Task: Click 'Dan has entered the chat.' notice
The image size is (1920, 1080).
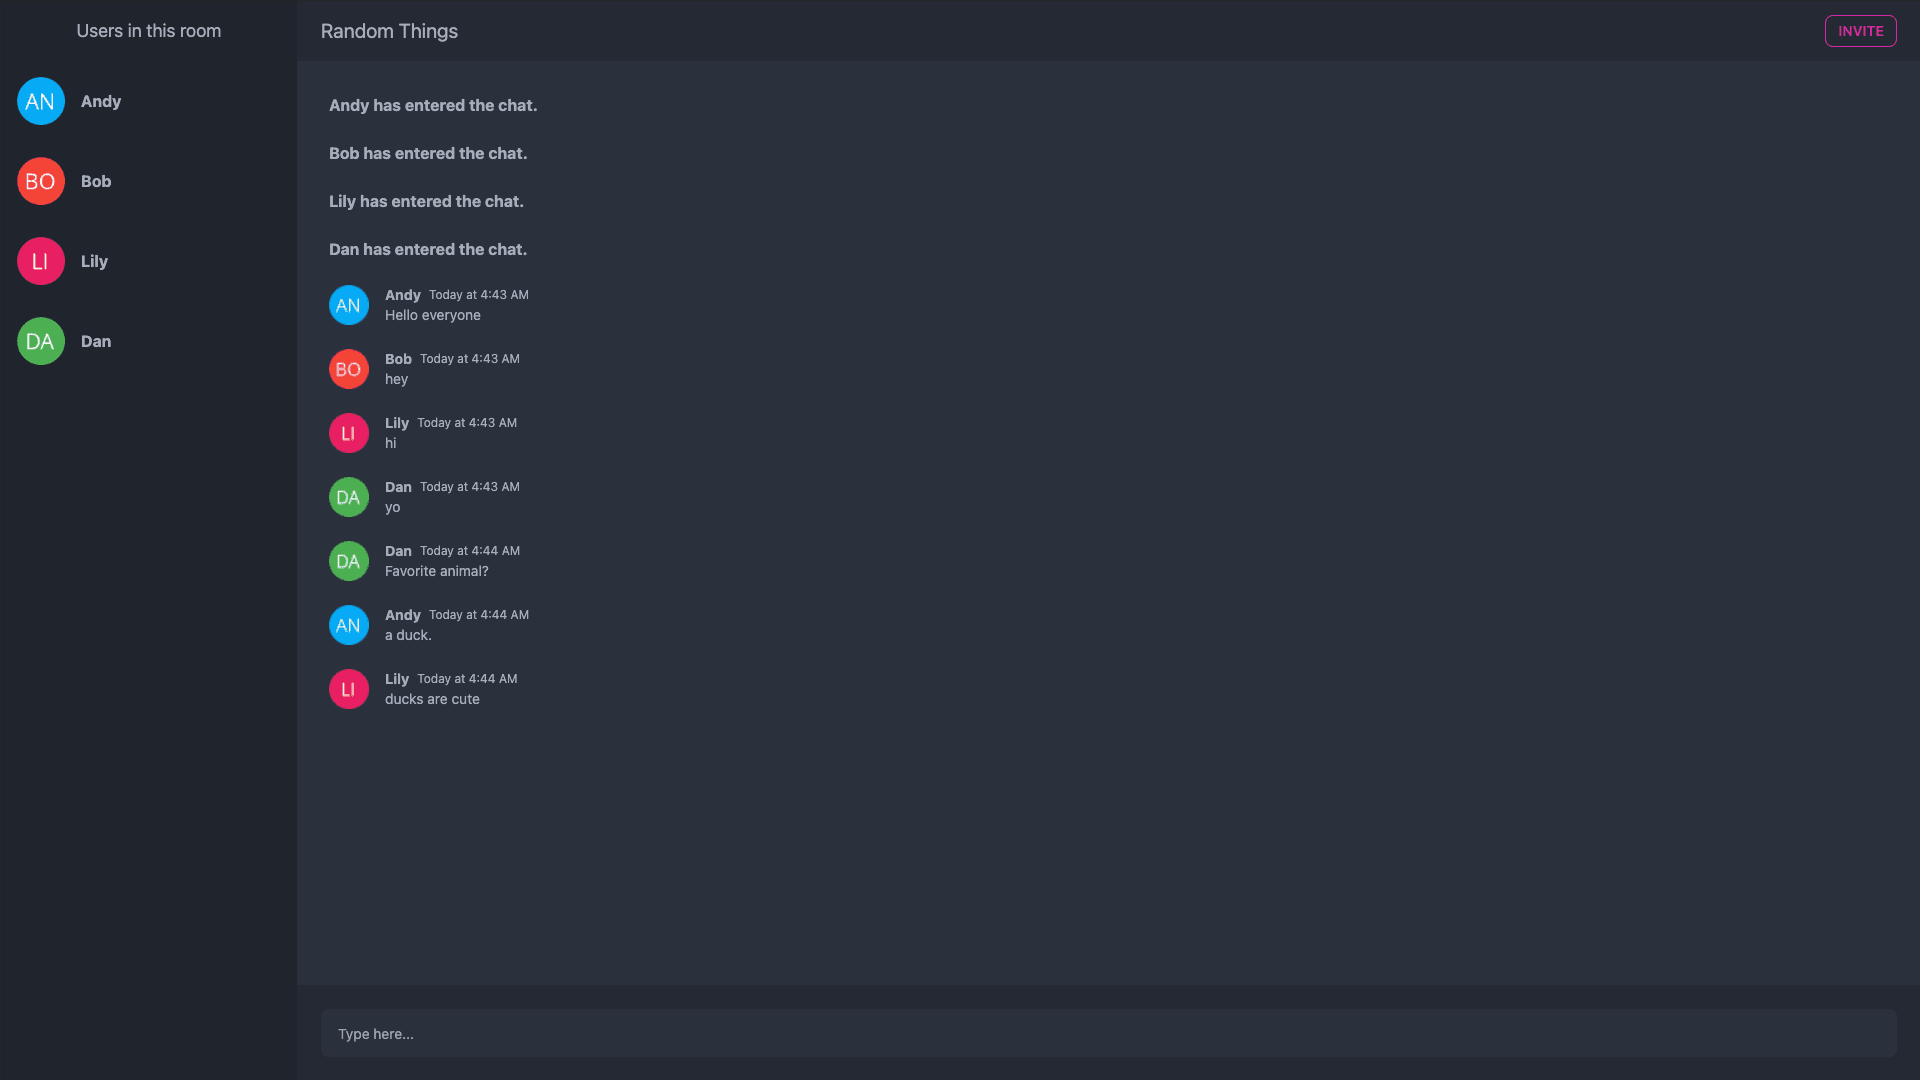Action: [x=428, y=249]
